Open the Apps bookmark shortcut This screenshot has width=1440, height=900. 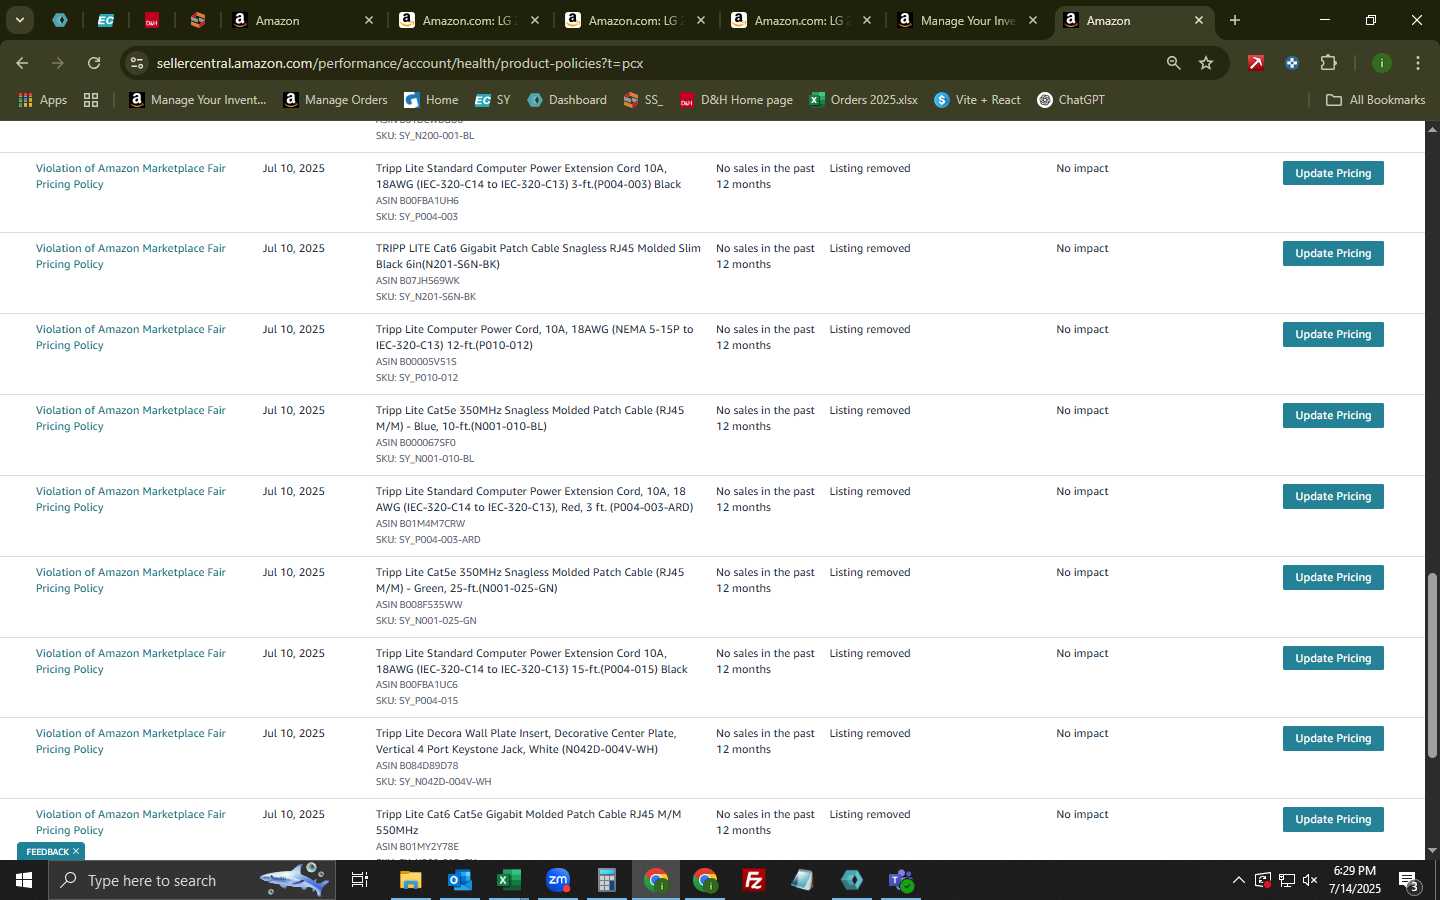coord(43,100)
